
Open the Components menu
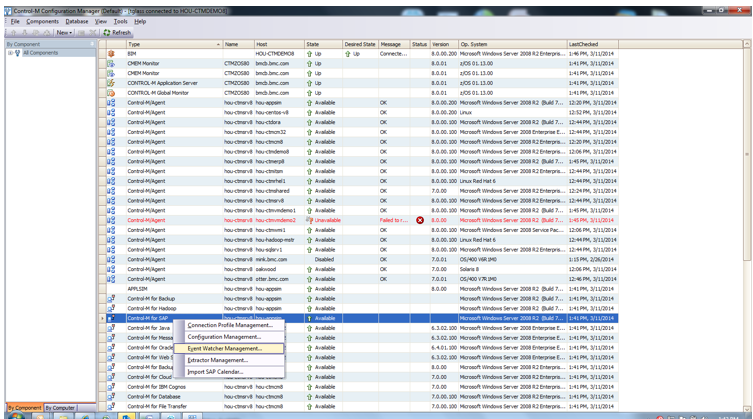click(42, 22)
